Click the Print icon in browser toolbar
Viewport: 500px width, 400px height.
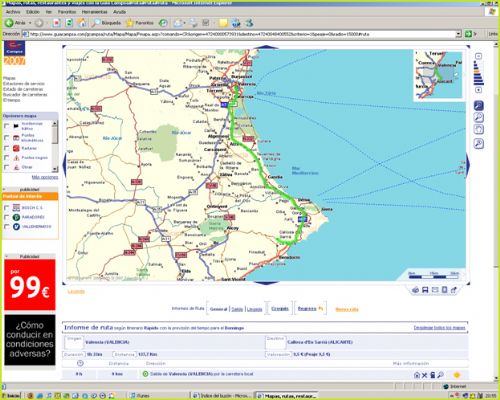[193, 23]
